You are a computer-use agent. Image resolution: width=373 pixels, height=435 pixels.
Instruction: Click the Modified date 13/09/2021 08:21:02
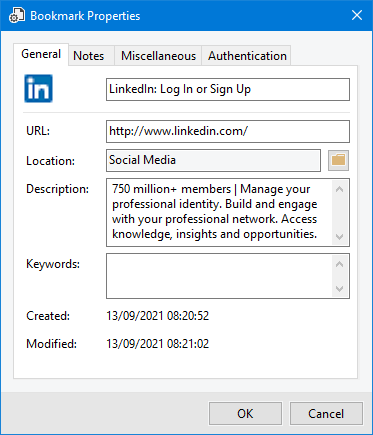coord(158,344)
